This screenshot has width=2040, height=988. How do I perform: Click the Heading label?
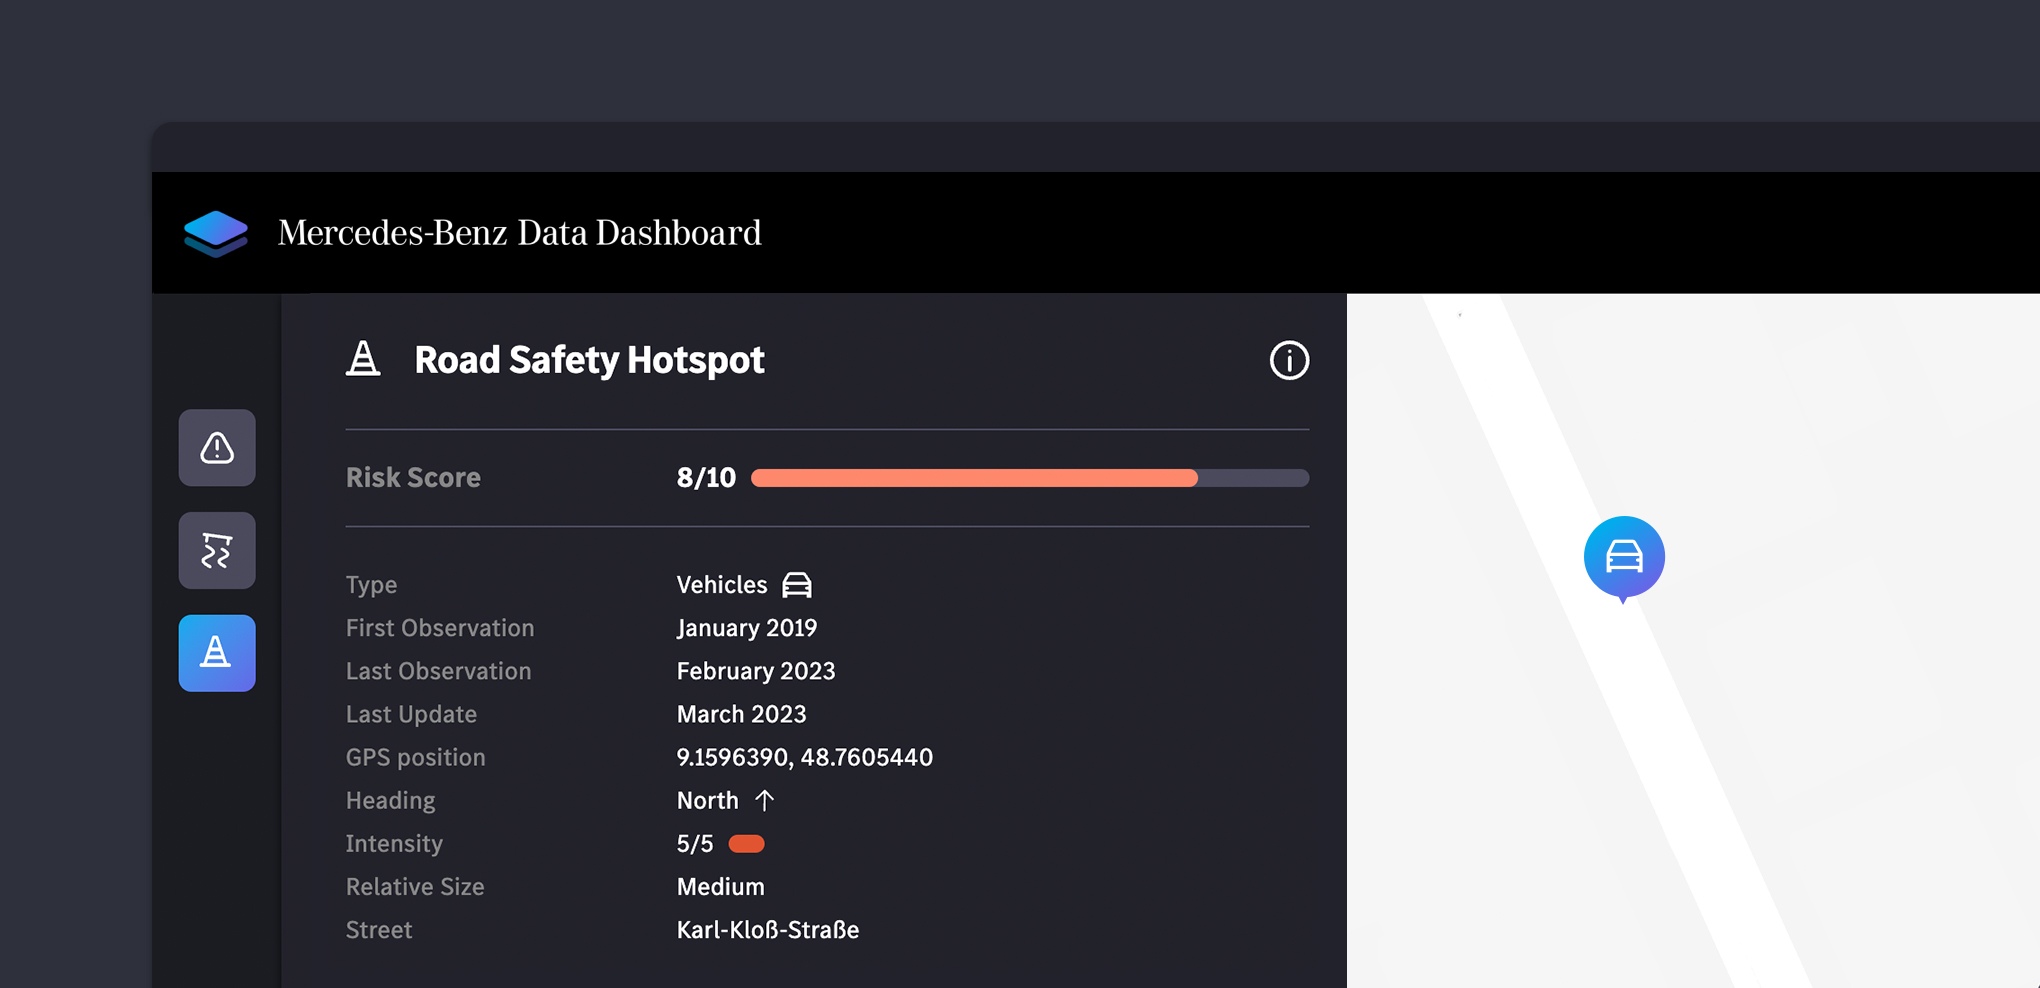click(x=390, y=800)
